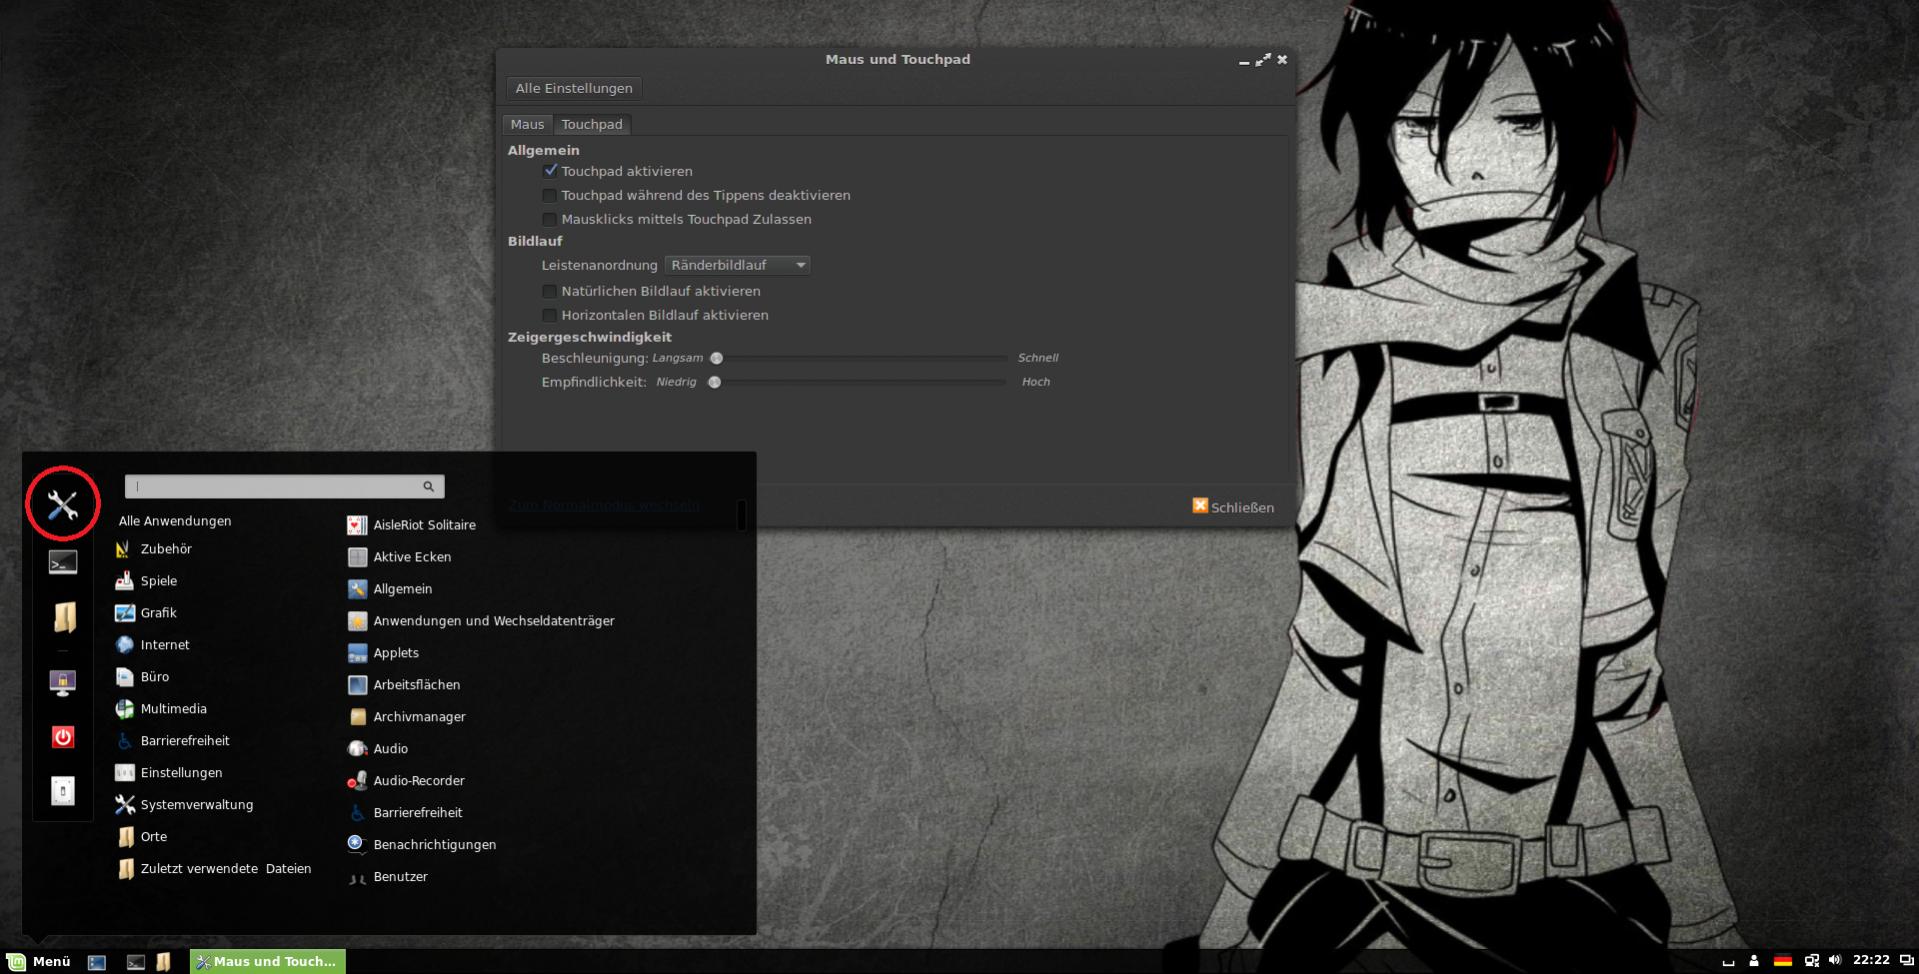This screenshot has height=974, width=1919.
Task: Enable Natürlichen Bildlauf aktivieren
Action: click(549, 291)
